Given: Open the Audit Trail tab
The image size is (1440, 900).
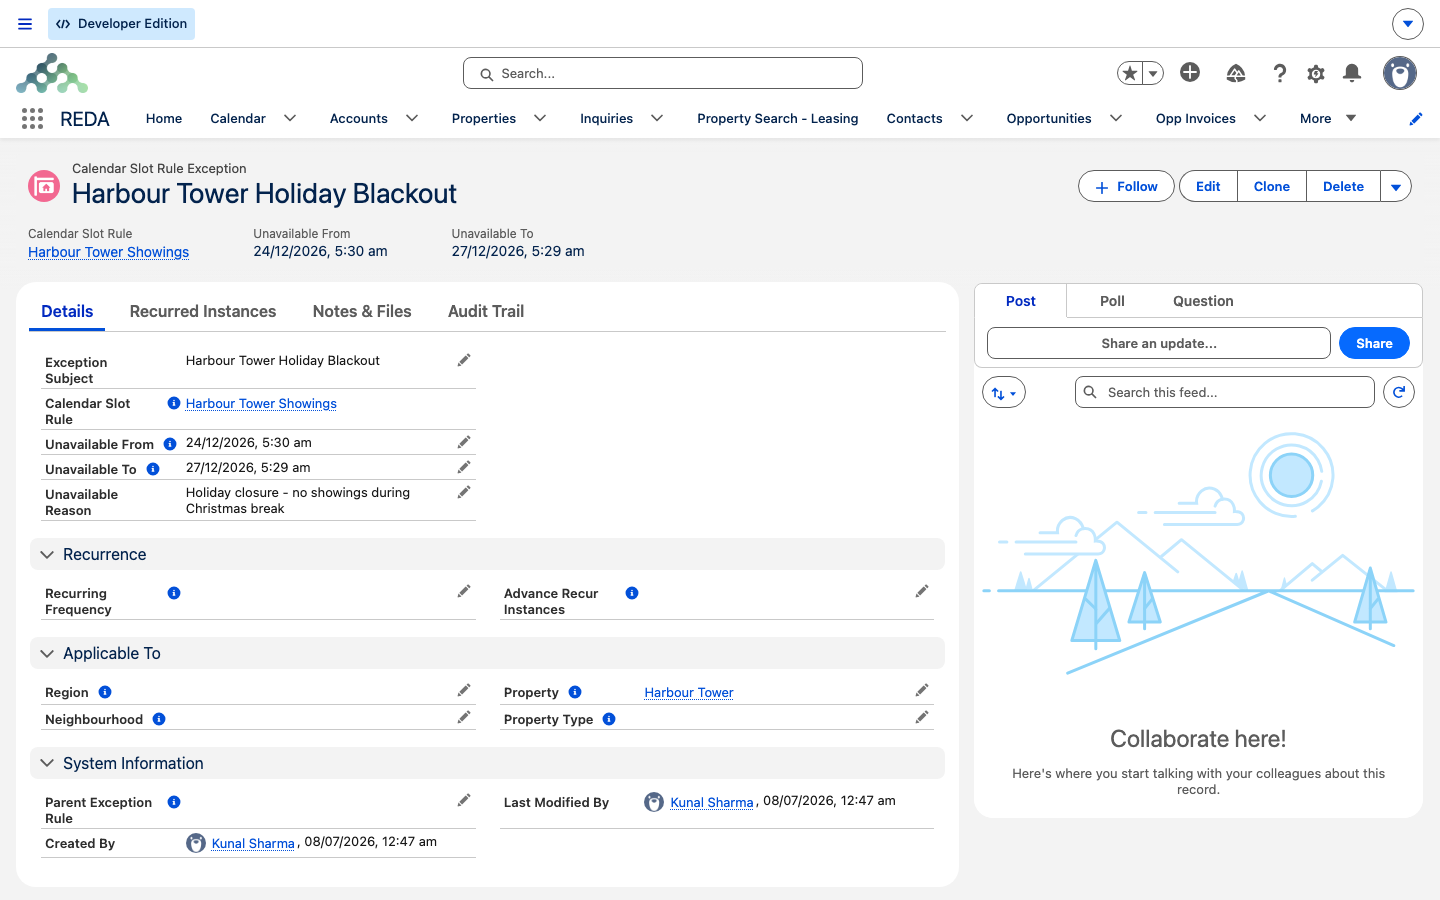Looking at the screenshot, I should (x=486, y=311).
